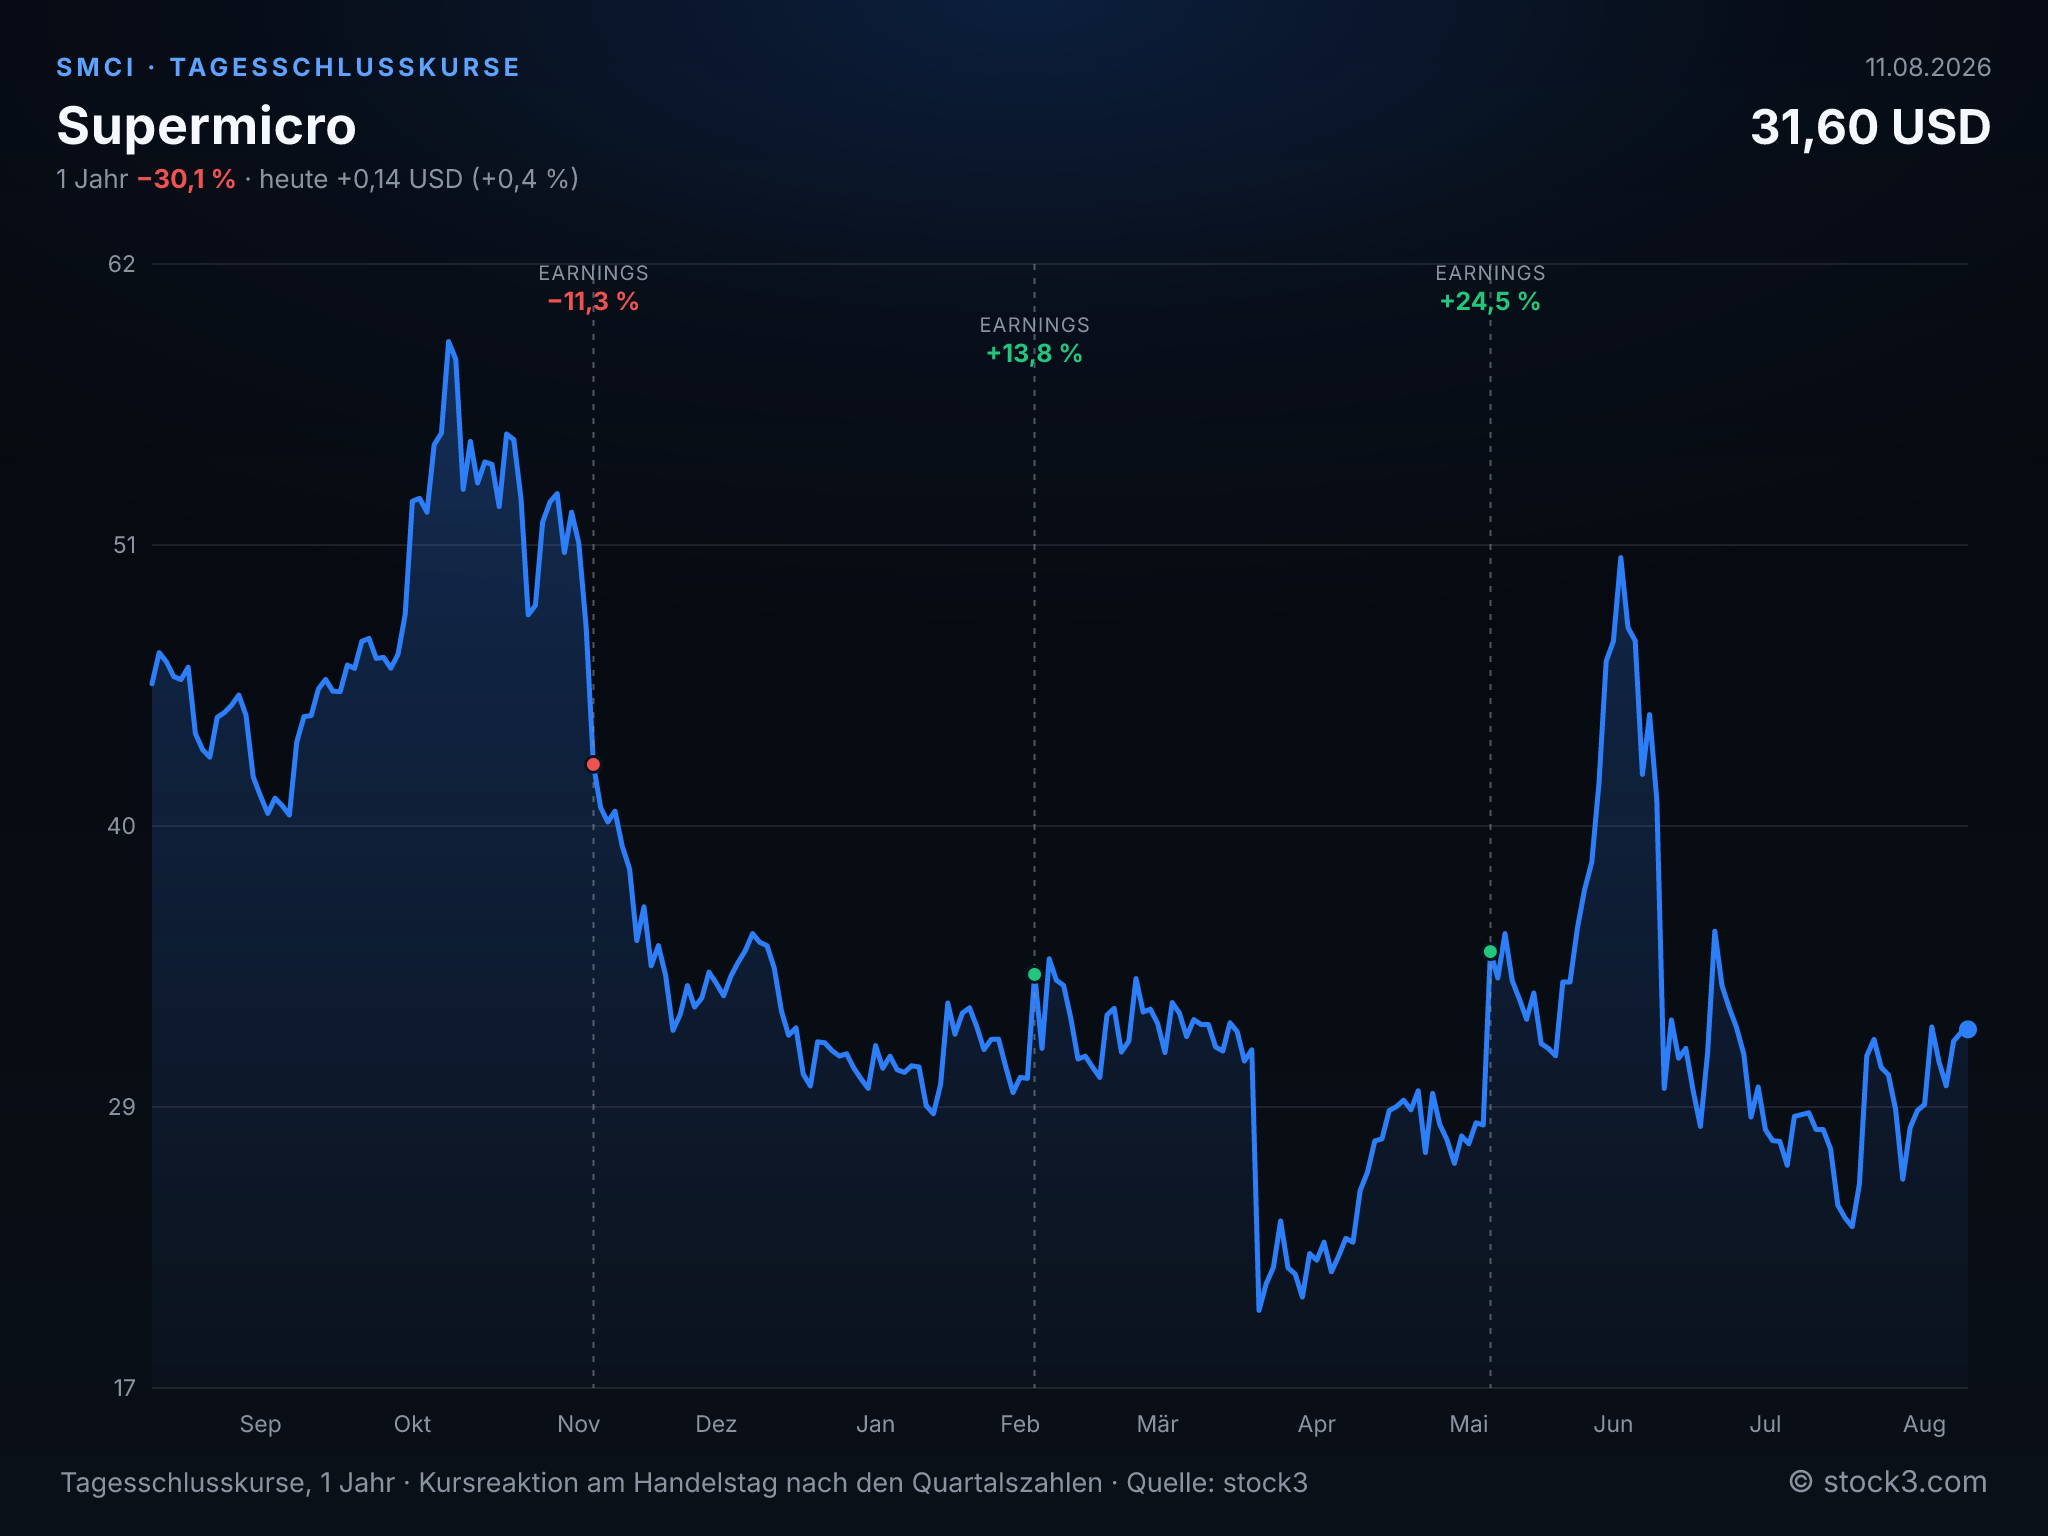
Task: Select the current price 31,60 USD
Action: click(x=1870, y=127)
